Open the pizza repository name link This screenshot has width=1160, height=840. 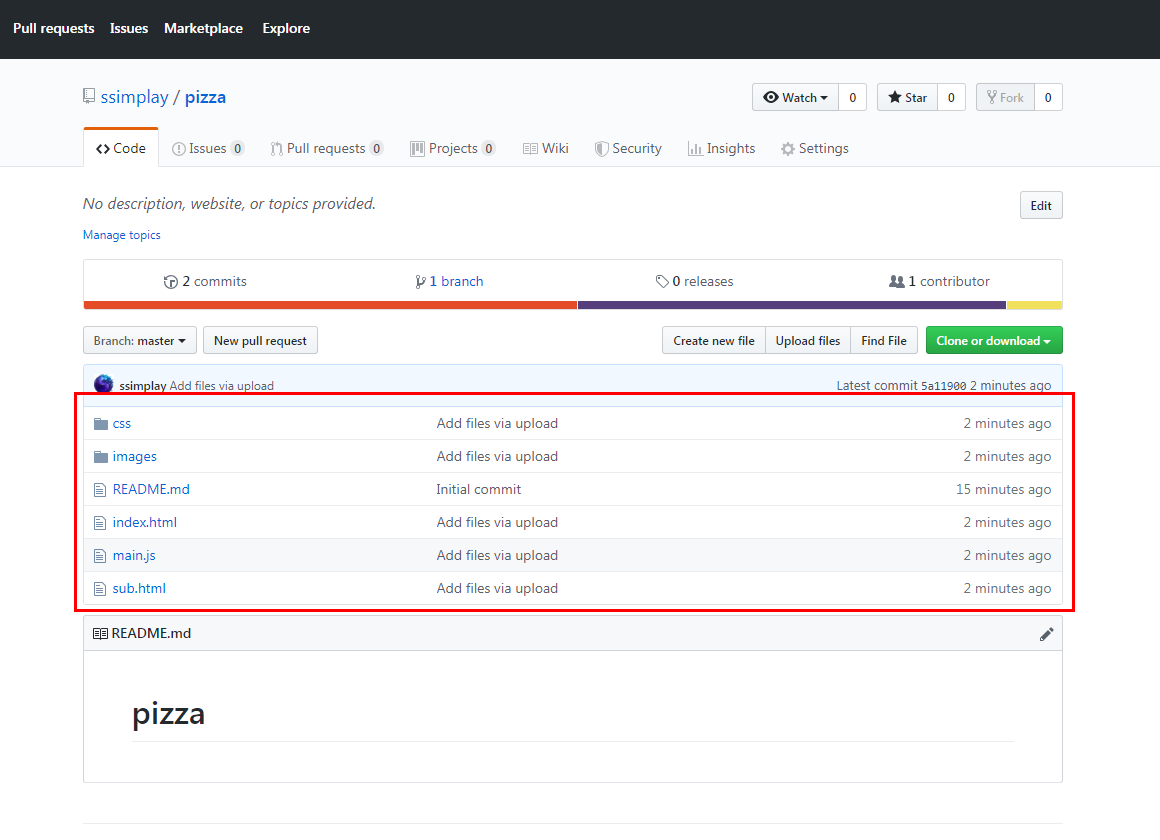(x=205, y=97)
